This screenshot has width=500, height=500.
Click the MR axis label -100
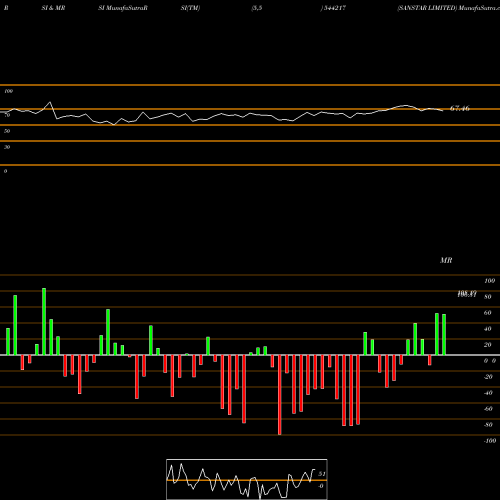[x=490, y=441]
